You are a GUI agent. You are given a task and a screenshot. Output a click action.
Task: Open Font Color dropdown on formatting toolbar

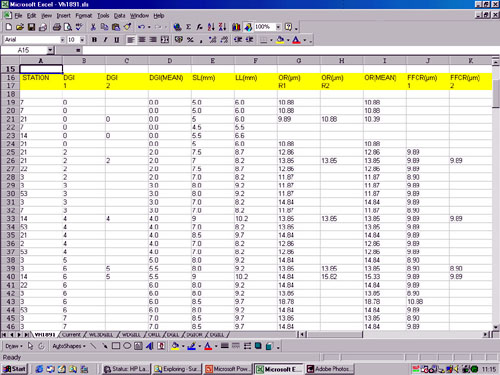click(305, 40)
